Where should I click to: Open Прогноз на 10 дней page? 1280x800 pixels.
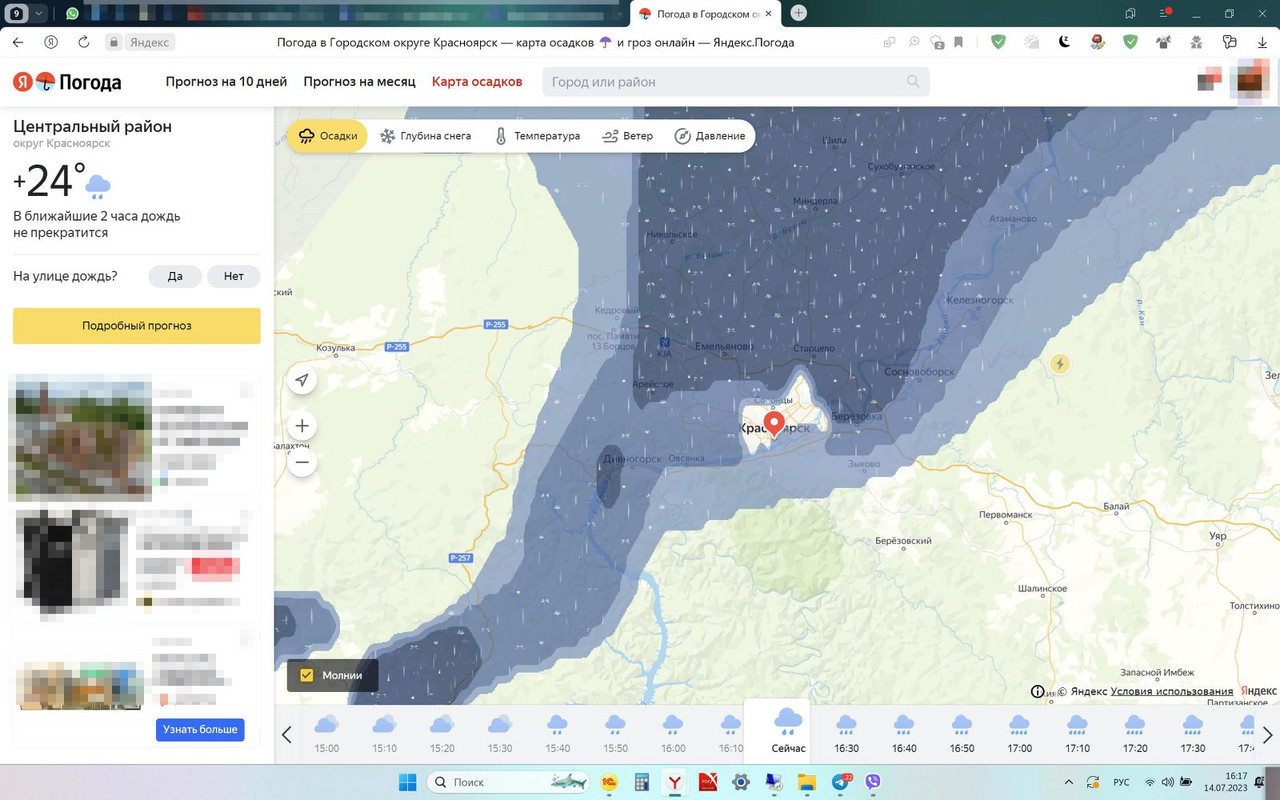[x=226, y=82]
